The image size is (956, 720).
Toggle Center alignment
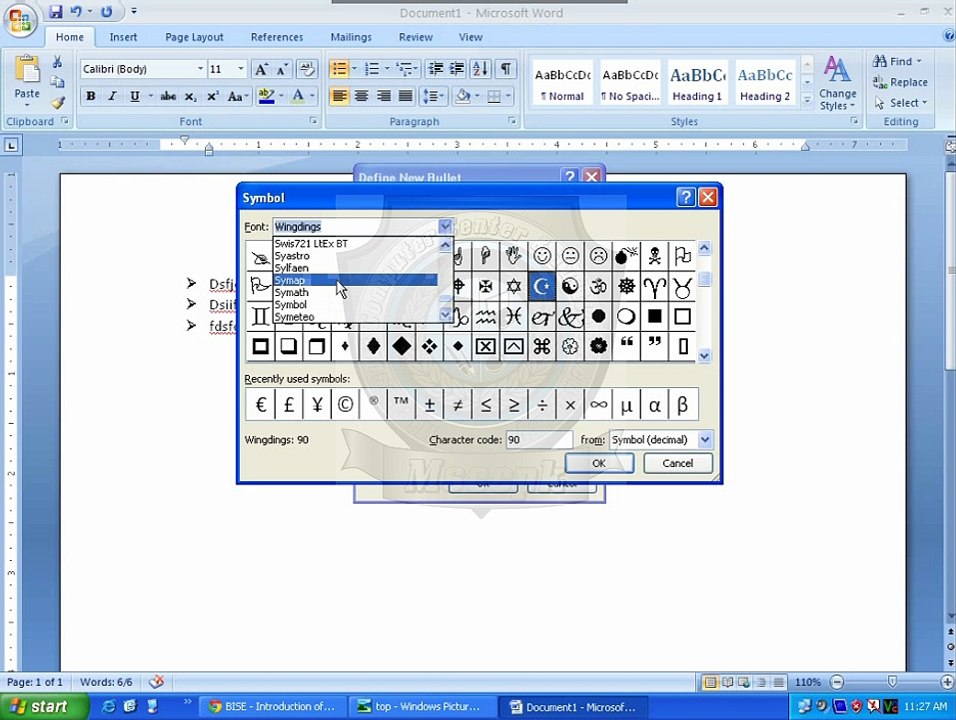tap(362, 96)
